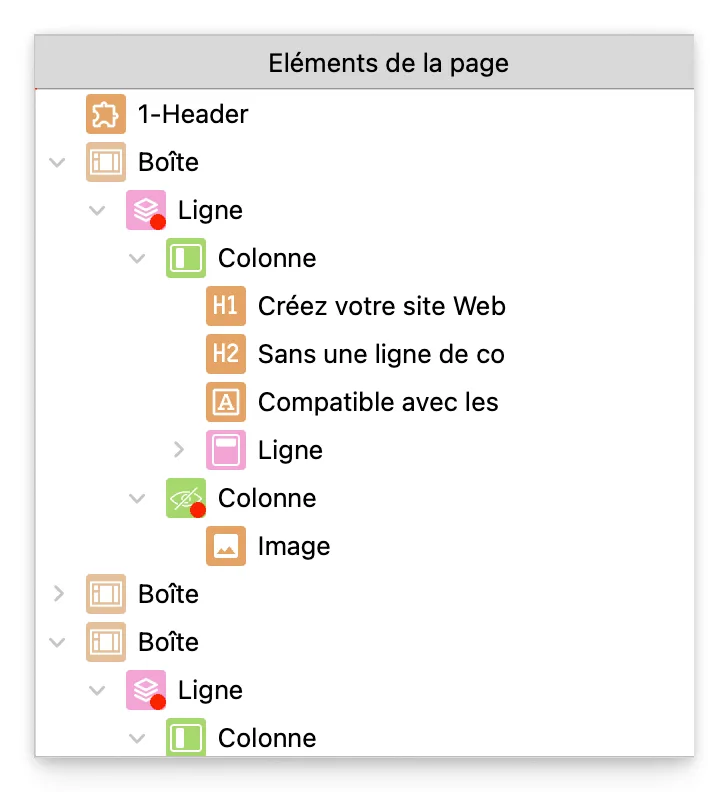This screenshot has width=728, height=792.
Task: Click the stacked layers icon of first Ligne
Action: (145, 210)
